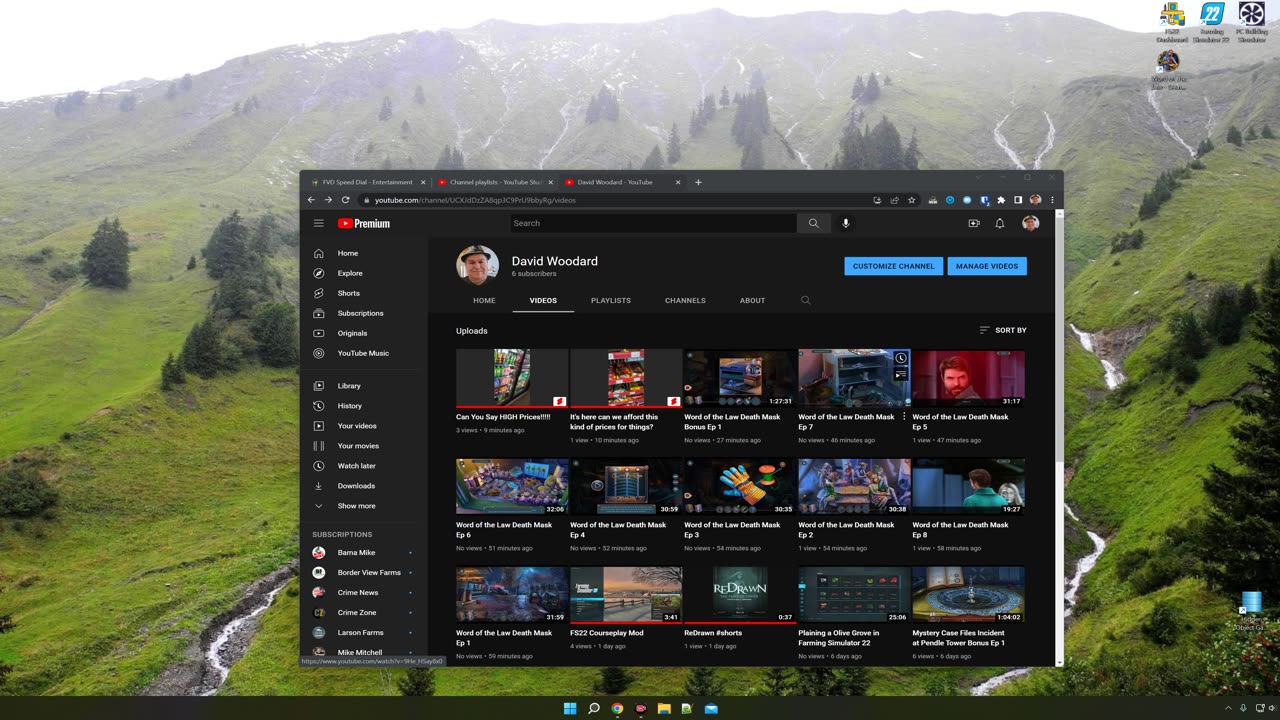Open Crime News subscription
This screenshot has height=720, width=1280.
[x=364, y=593]
